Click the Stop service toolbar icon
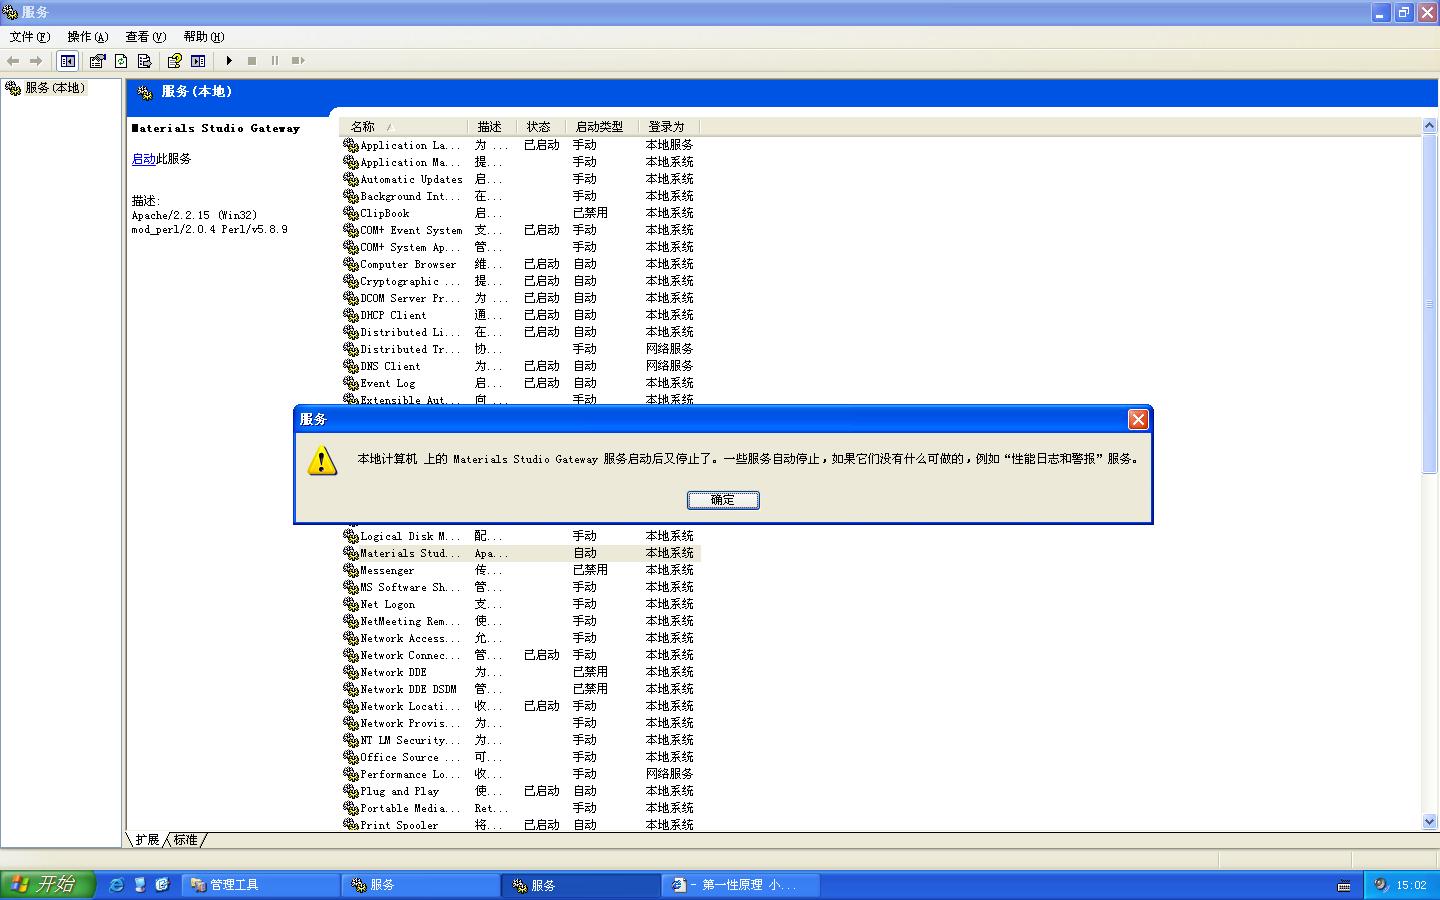 click(x=252, y=61)
